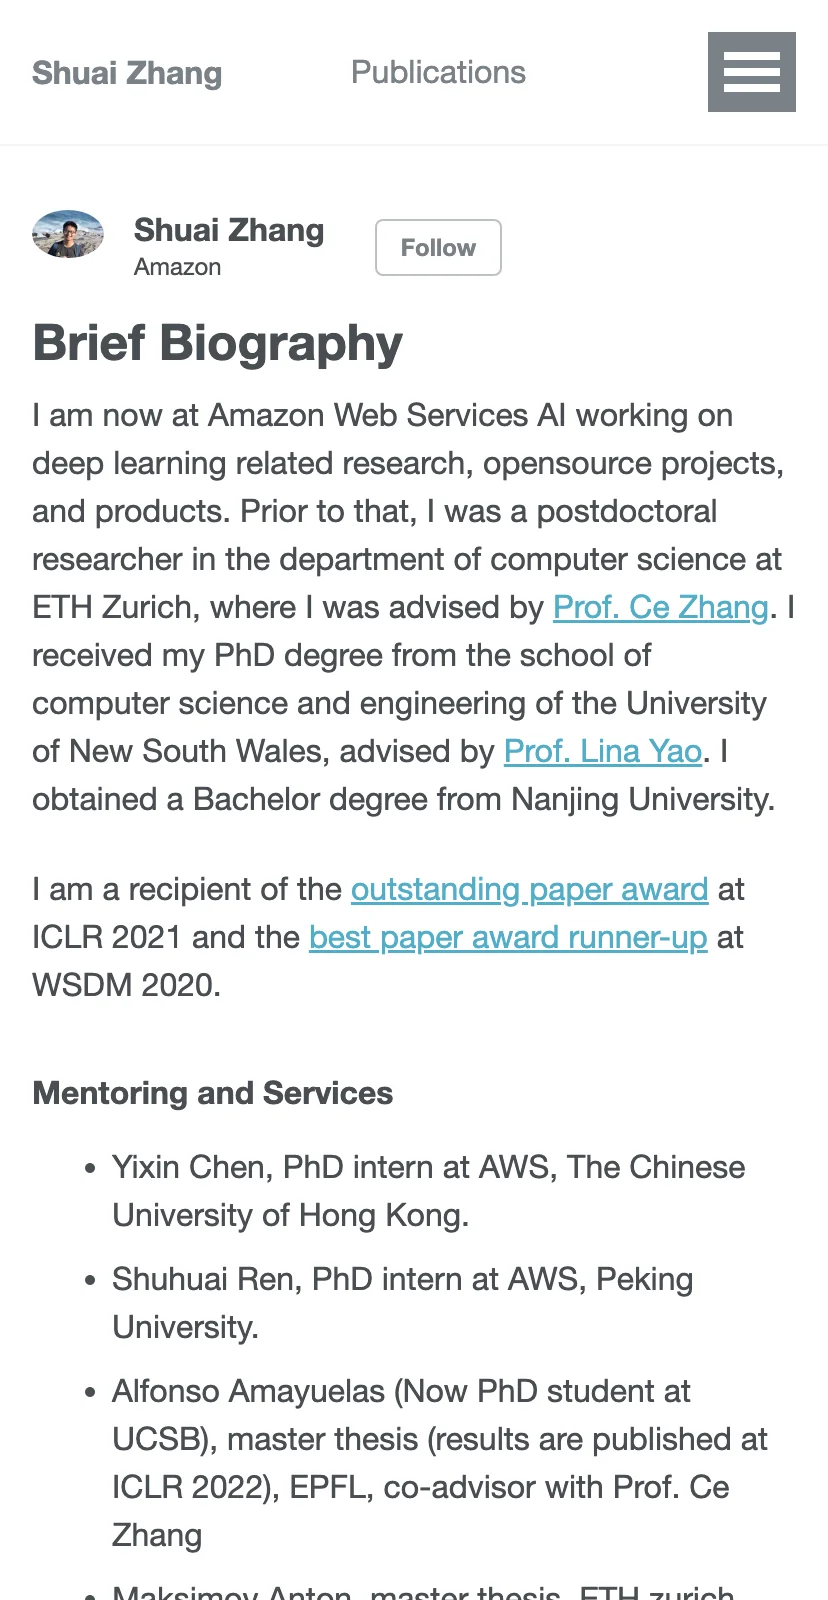The image size is (828, 1600).
Task: Click the Shuai Zhang author name heading
Action: tap(229, 230)
